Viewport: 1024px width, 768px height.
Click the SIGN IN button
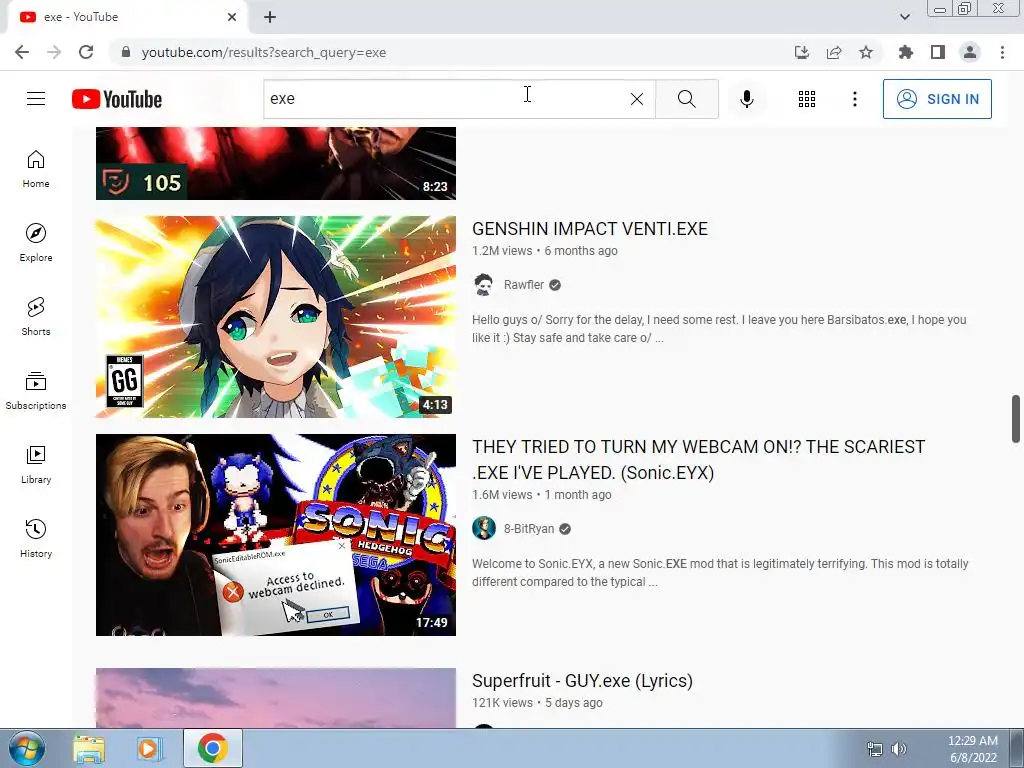937,99
